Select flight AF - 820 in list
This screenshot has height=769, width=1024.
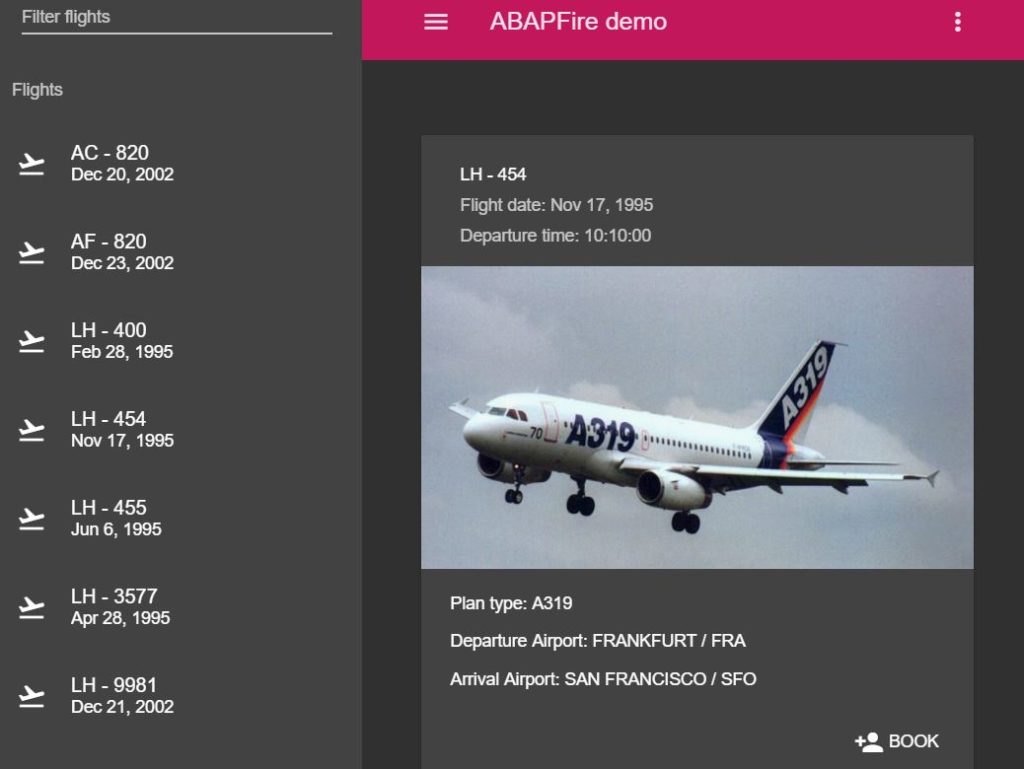(181, 252)
